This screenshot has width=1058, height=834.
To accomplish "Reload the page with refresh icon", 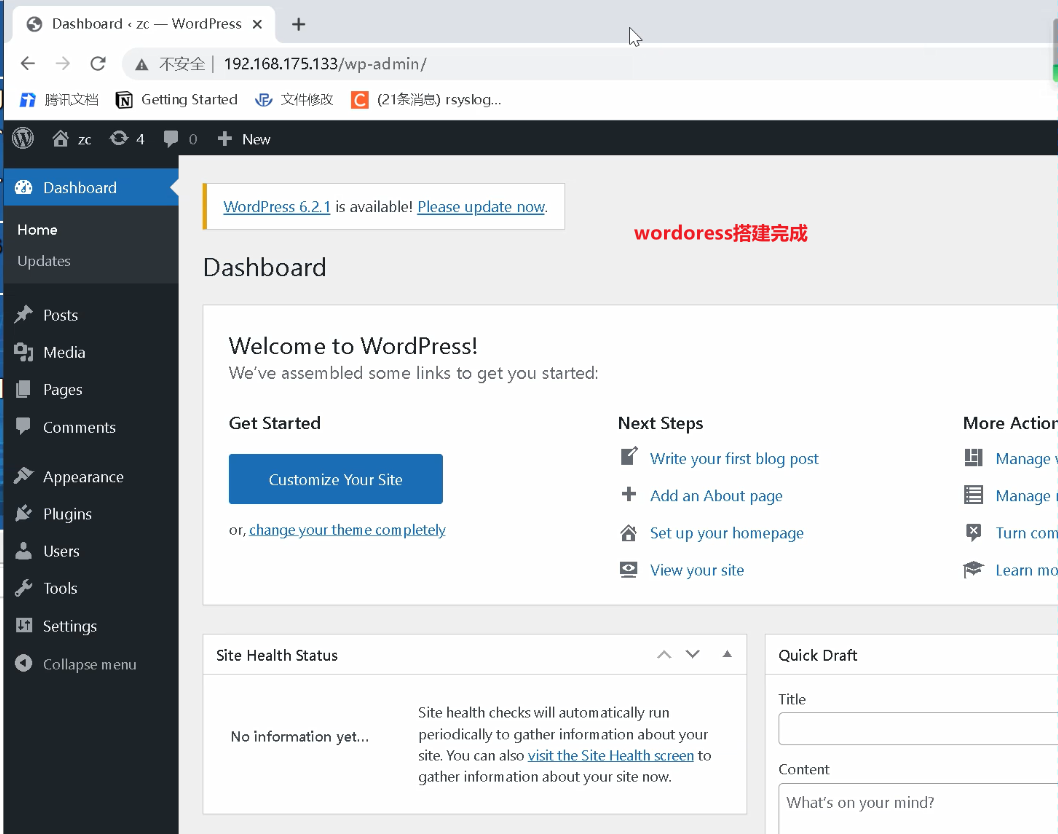I will 99,63.
